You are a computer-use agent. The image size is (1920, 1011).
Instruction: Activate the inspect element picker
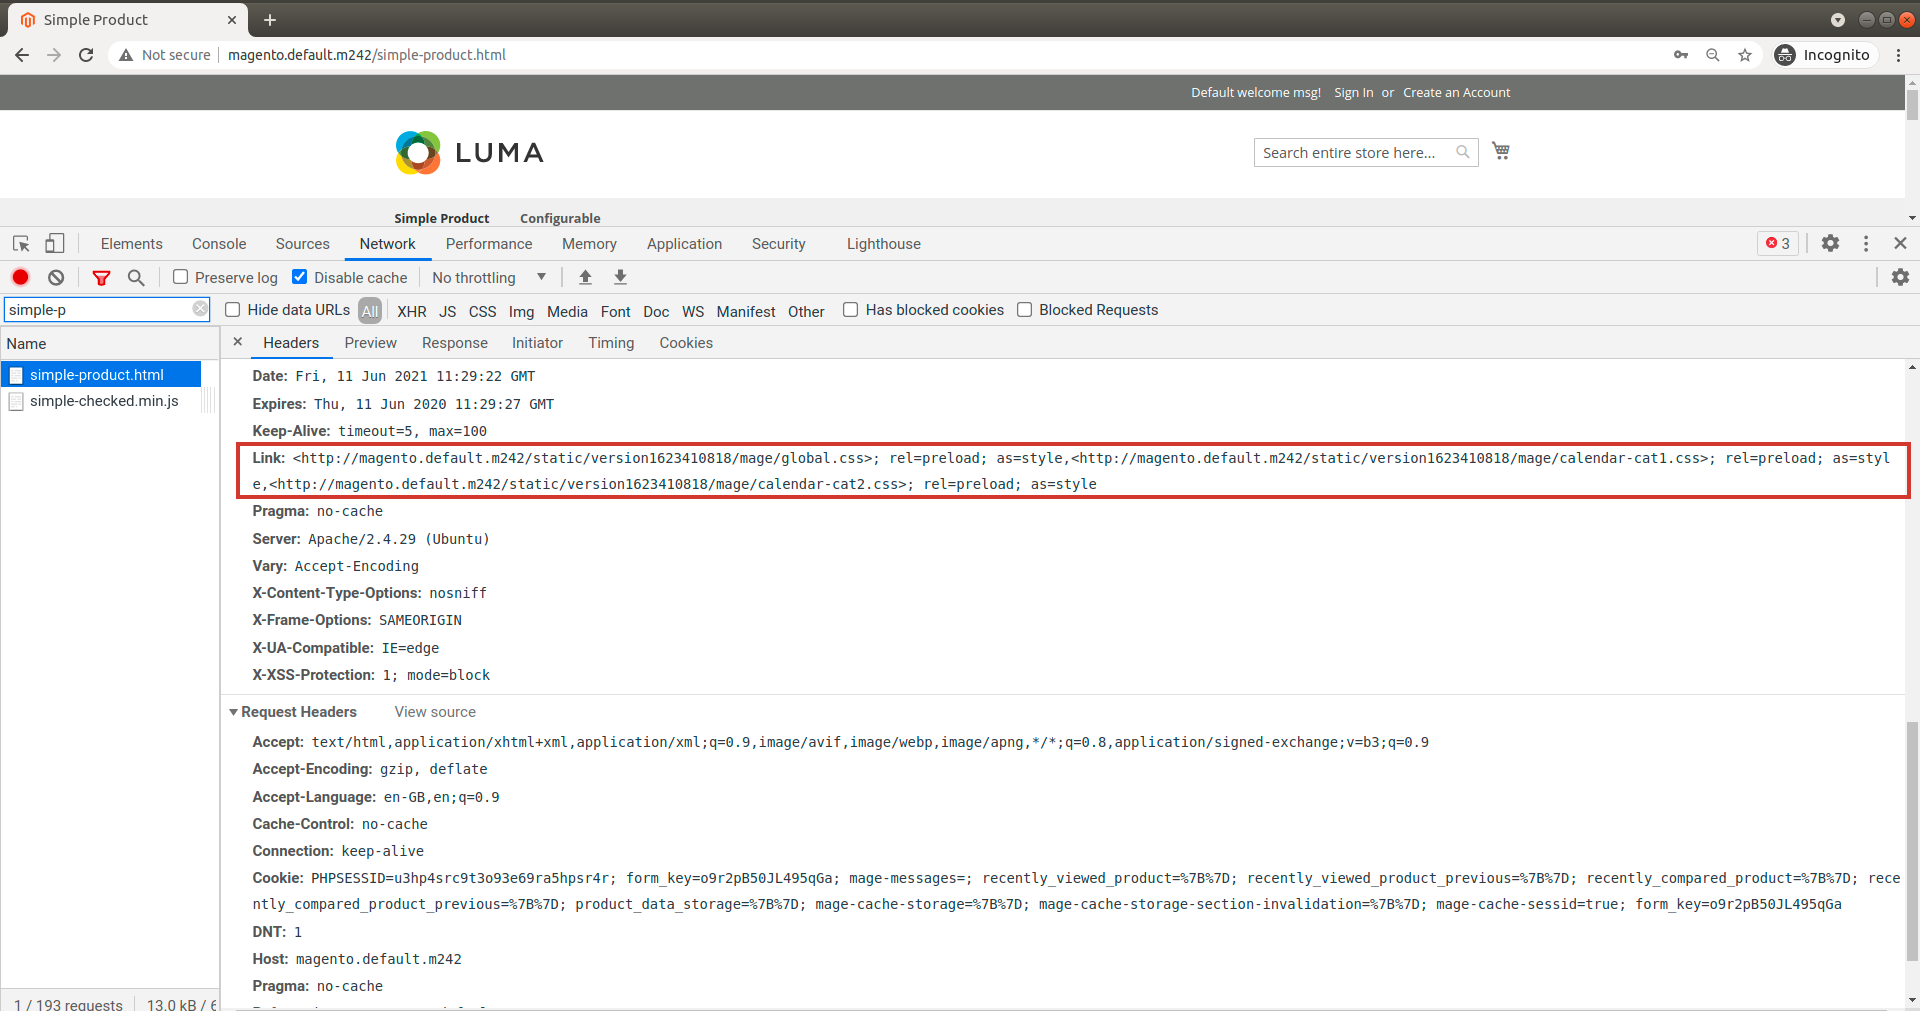point(21,244)
